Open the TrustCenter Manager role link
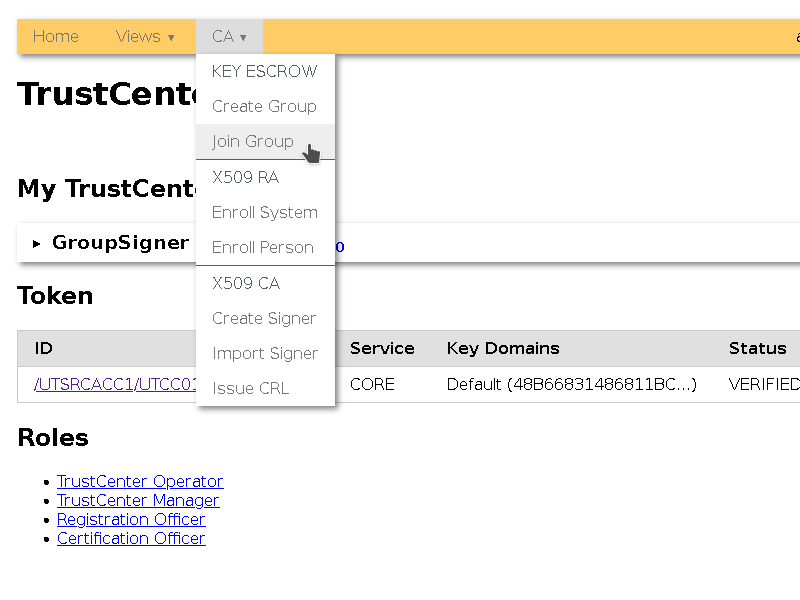Image resolution: width=800 pixels, height=600 pixels. pyautogui.click(x=138, y=500)
